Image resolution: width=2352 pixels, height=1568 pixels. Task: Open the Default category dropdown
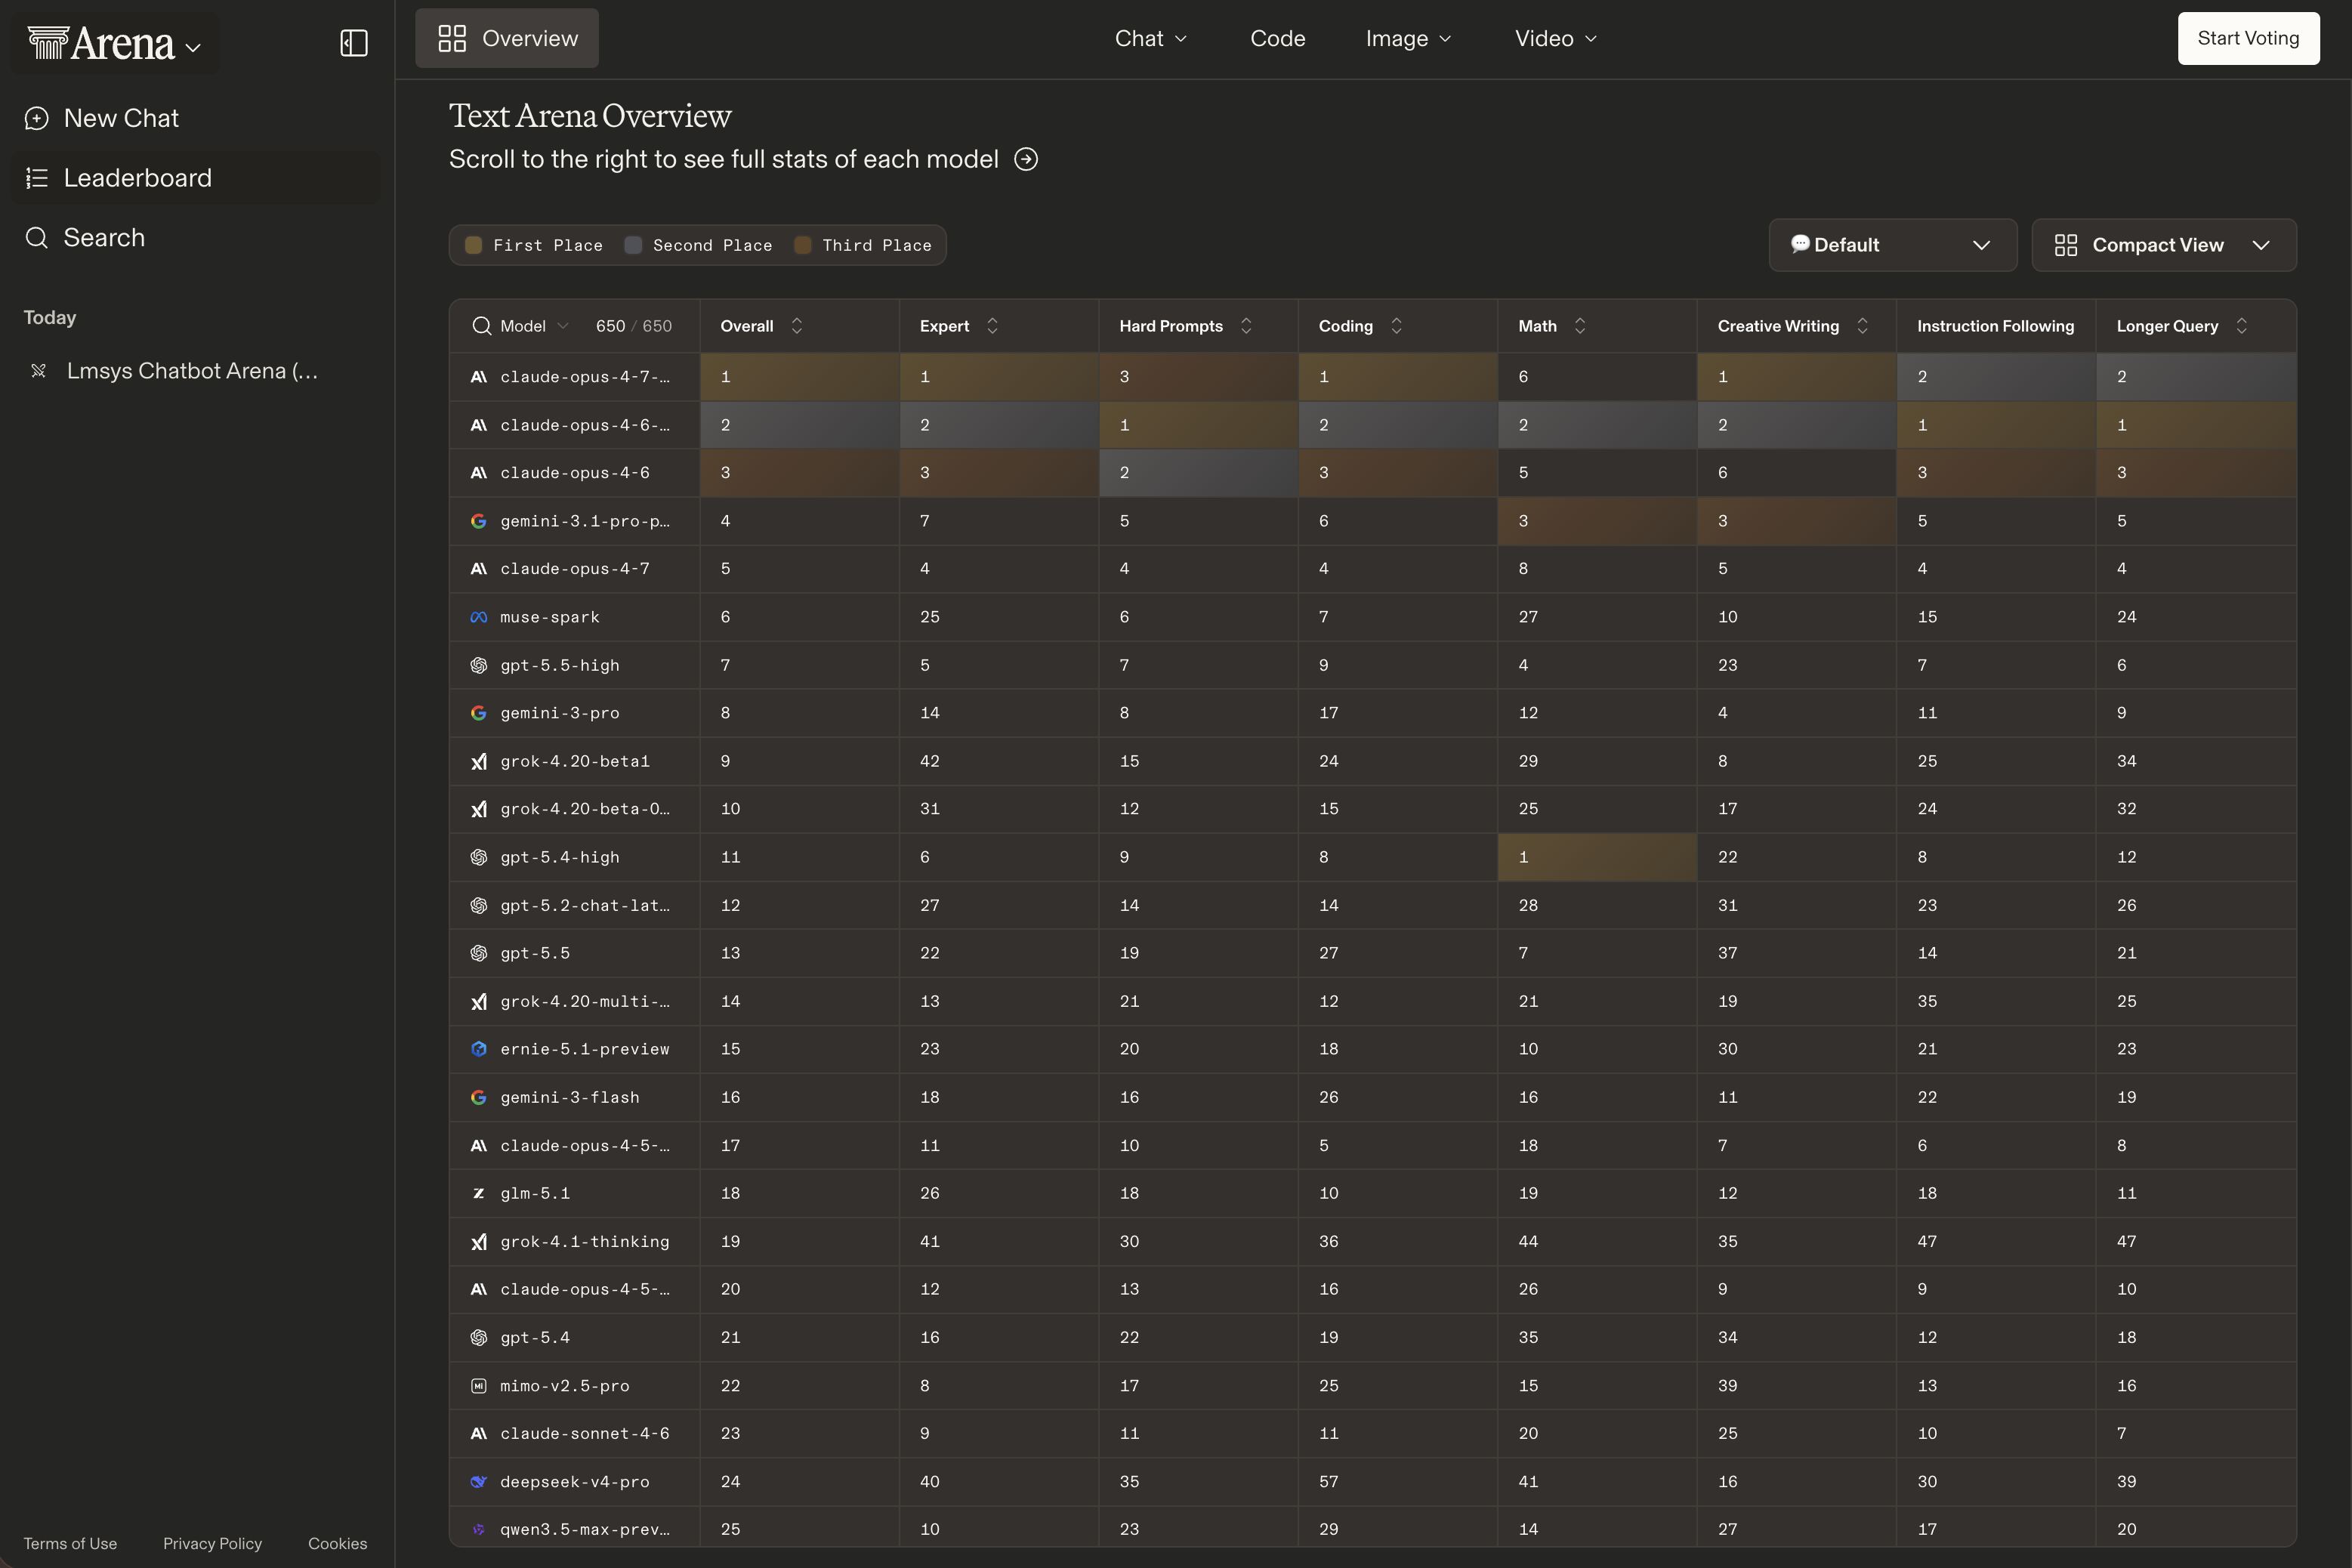[1893, 245]
